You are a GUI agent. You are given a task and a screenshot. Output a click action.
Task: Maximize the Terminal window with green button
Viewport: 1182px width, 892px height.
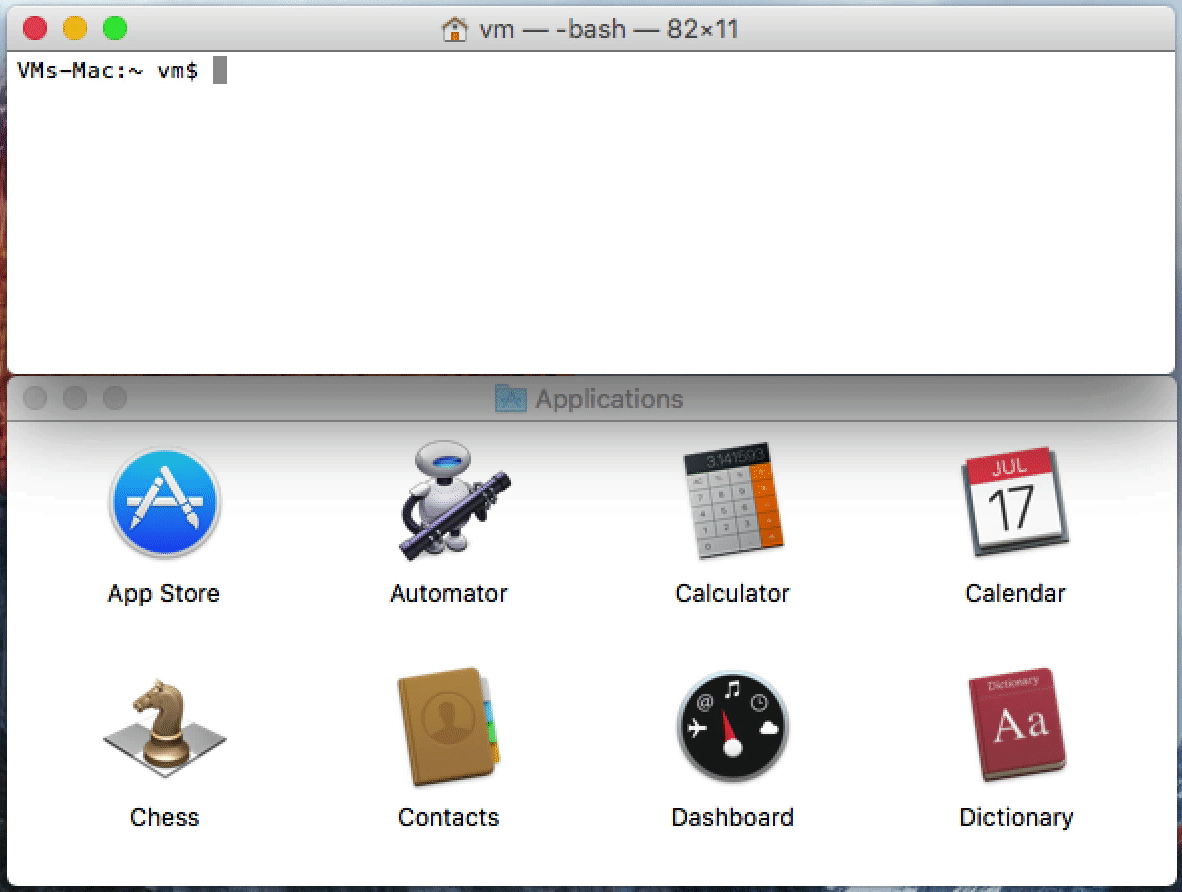click(115, 29)
